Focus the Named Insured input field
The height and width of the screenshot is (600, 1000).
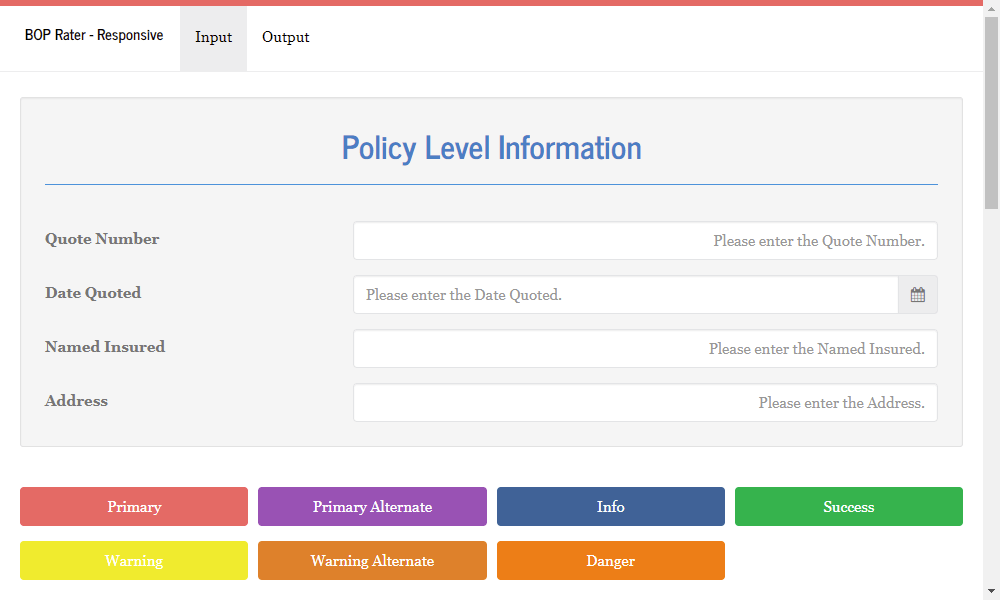(645, 349)
